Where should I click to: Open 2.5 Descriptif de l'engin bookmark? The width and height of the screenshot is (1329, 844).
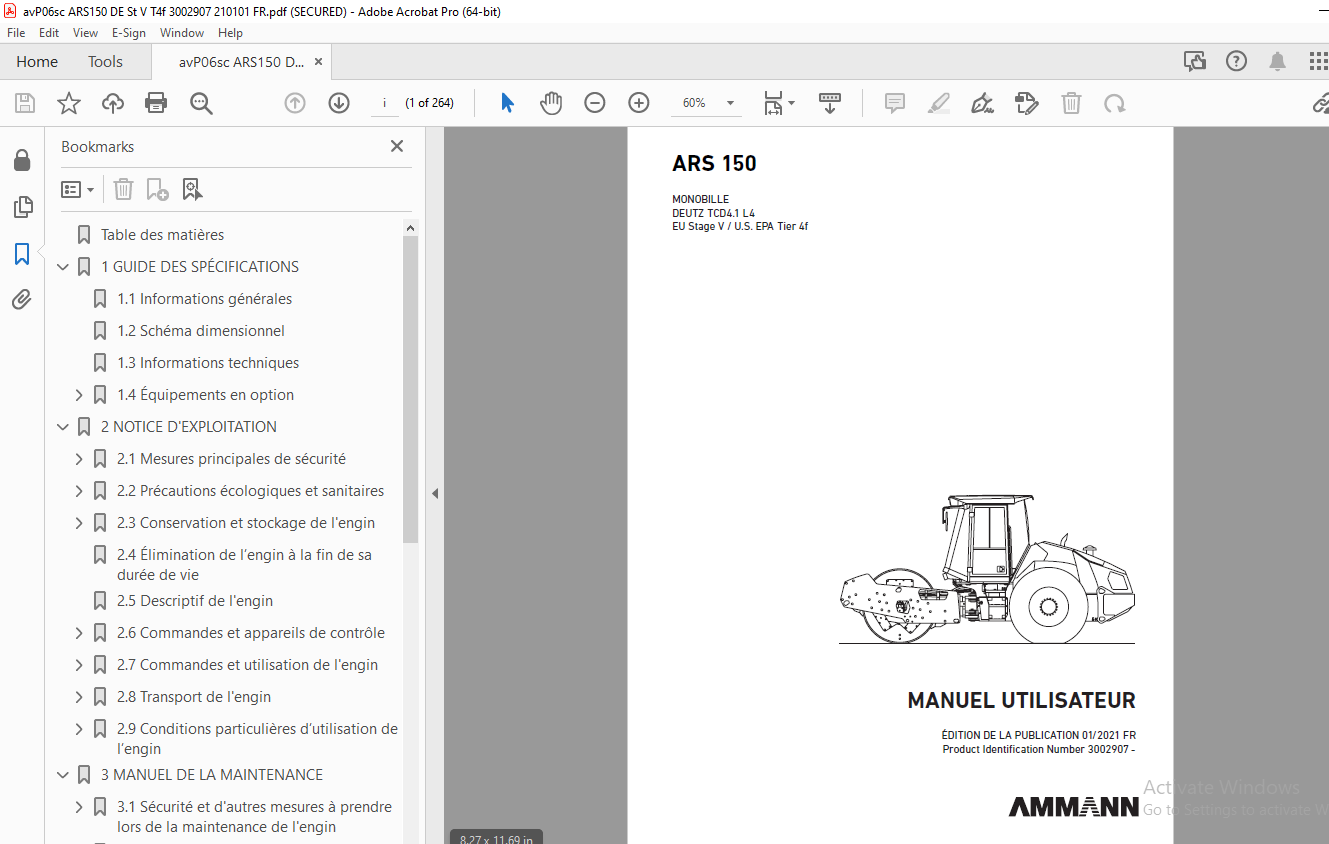(x=195, y=601)
